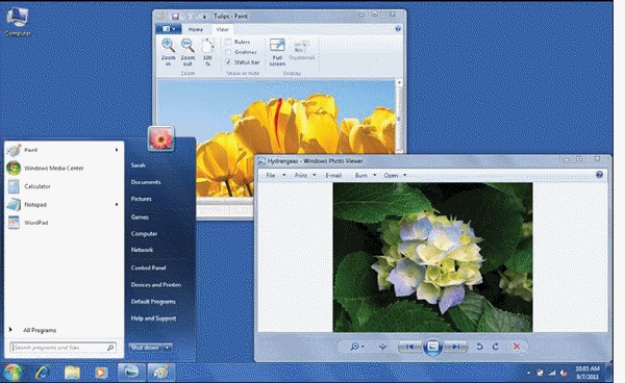Open Windows Media Player from the taskbar
The height and width of the screenshot is (383, 625).
[101, 373]
